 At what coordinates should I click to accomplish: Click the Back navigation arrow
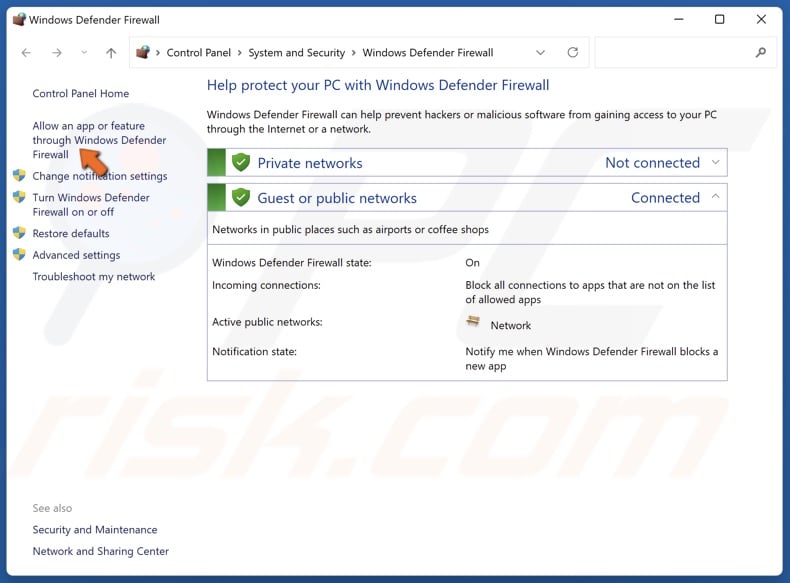coord(26,52)
